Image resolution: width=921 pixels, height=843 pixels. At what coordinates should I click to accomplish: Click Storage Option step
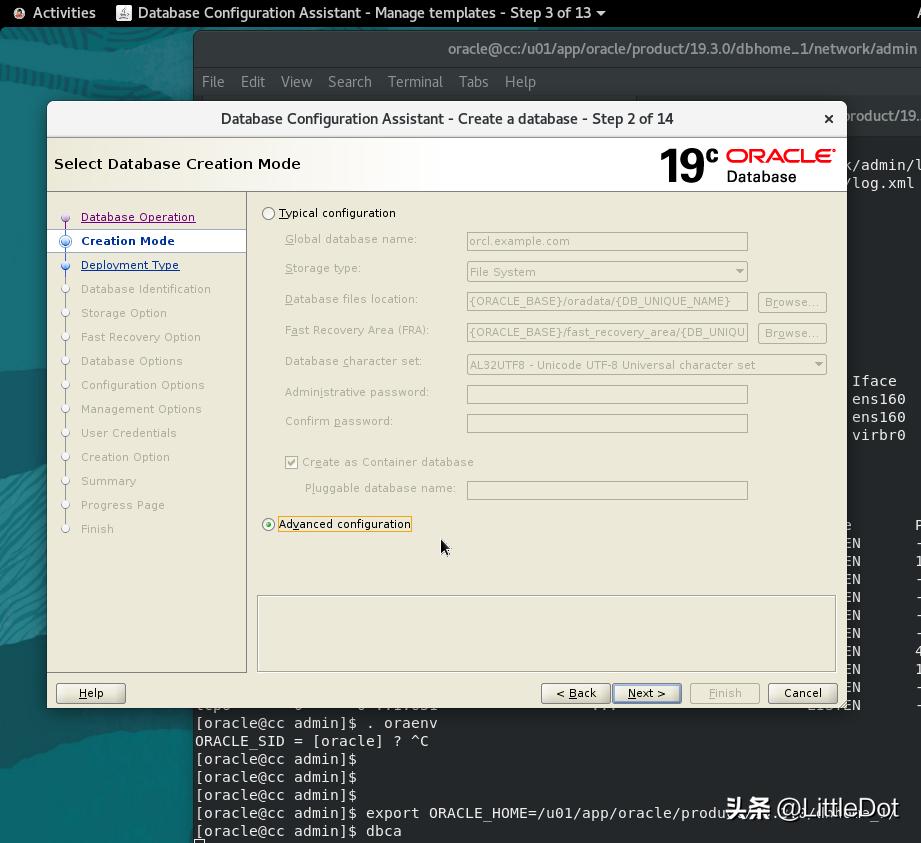pos(124,313)
